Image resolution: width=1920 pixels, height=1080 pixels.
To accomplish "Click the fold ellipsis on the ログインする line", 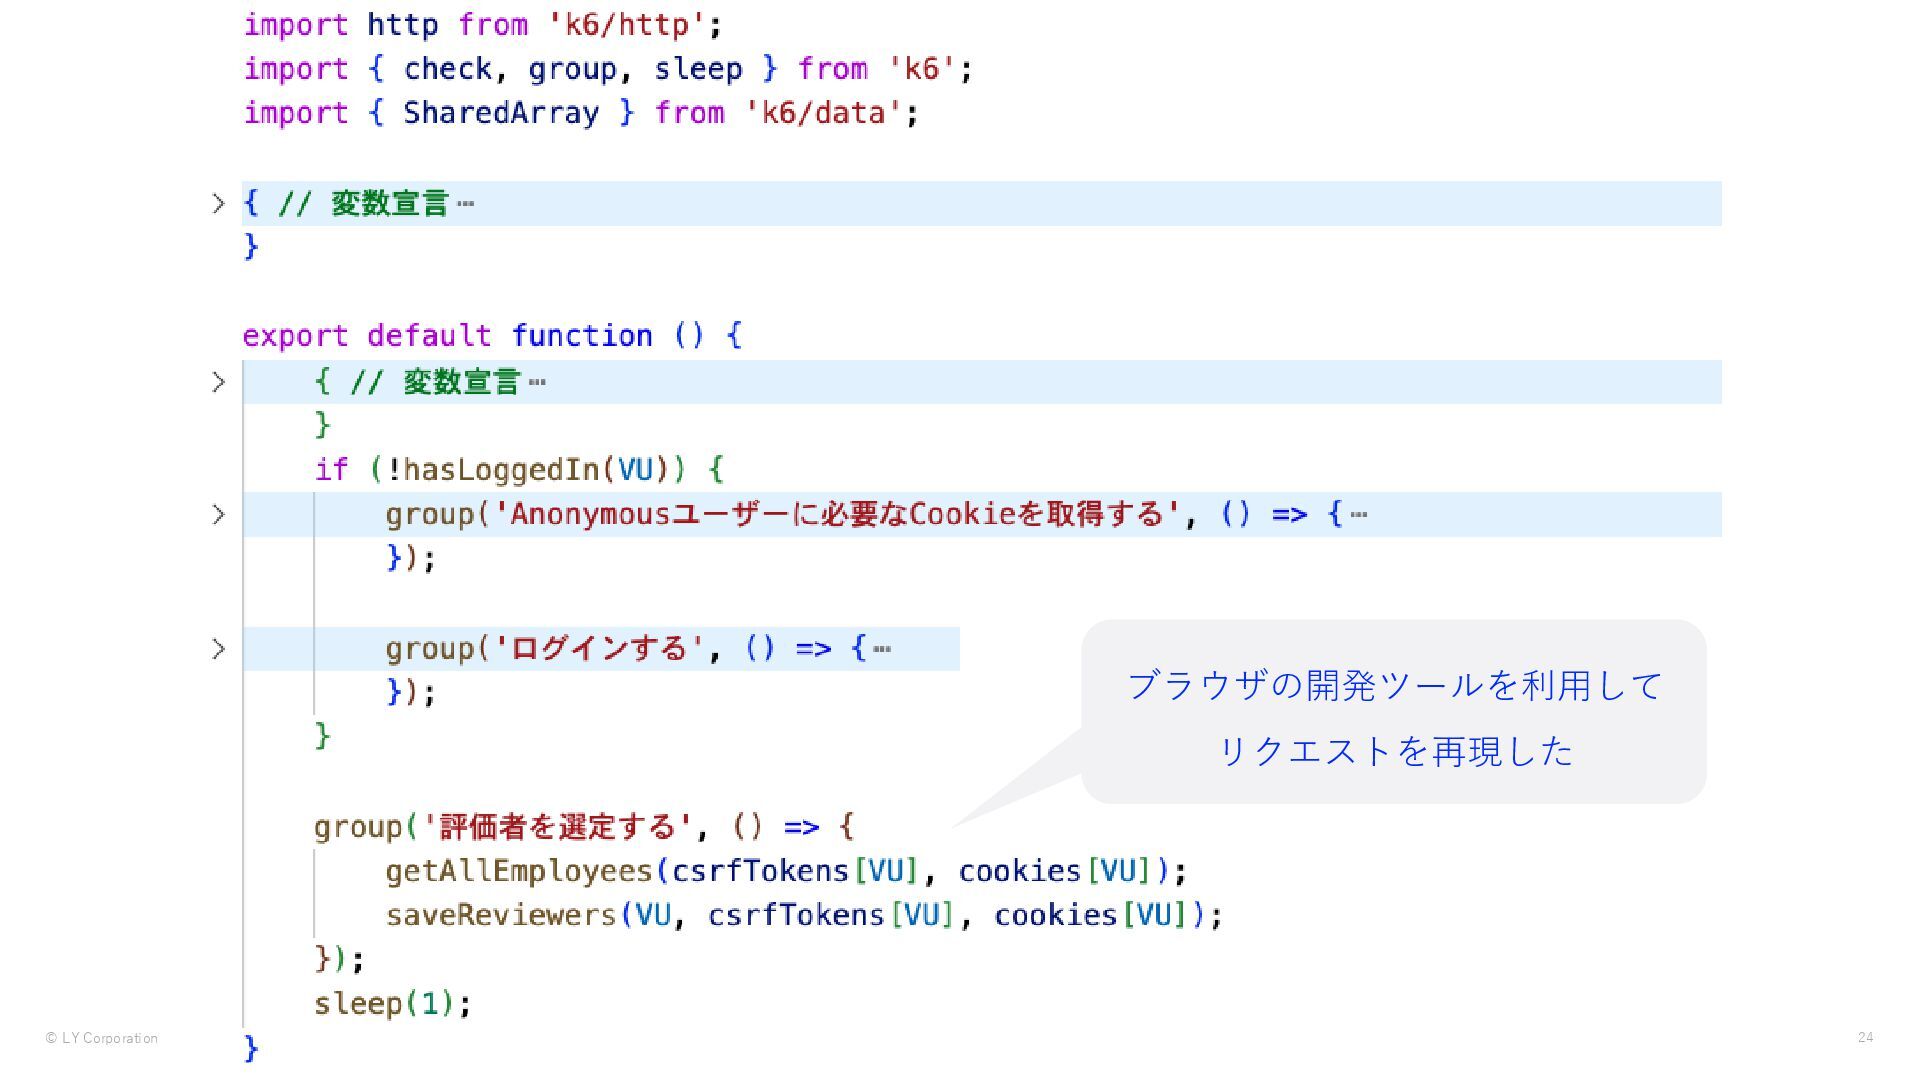I will [x=881, y=650].
